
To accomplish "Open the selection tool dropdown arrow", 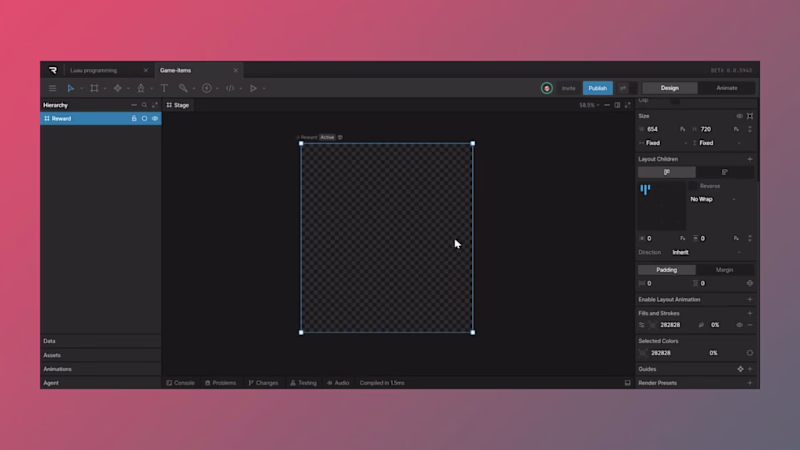I will tap(82, 89).
